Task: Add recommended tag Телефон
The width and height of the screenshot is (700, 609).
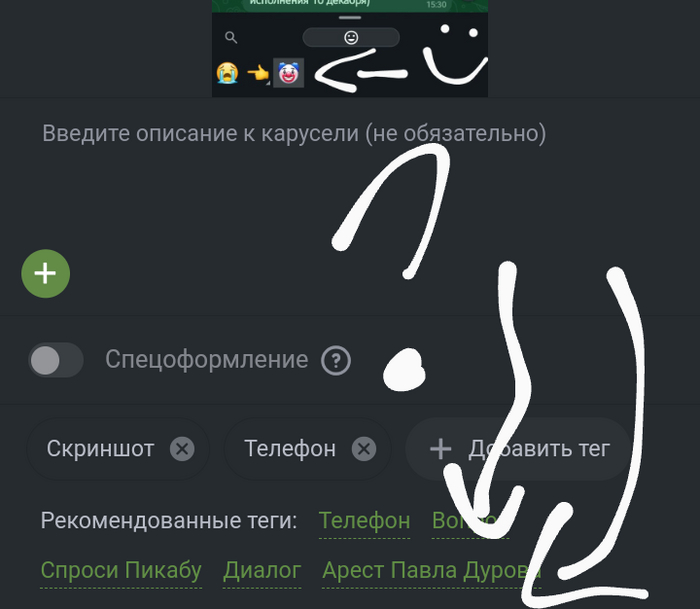Action: [364, 521]
